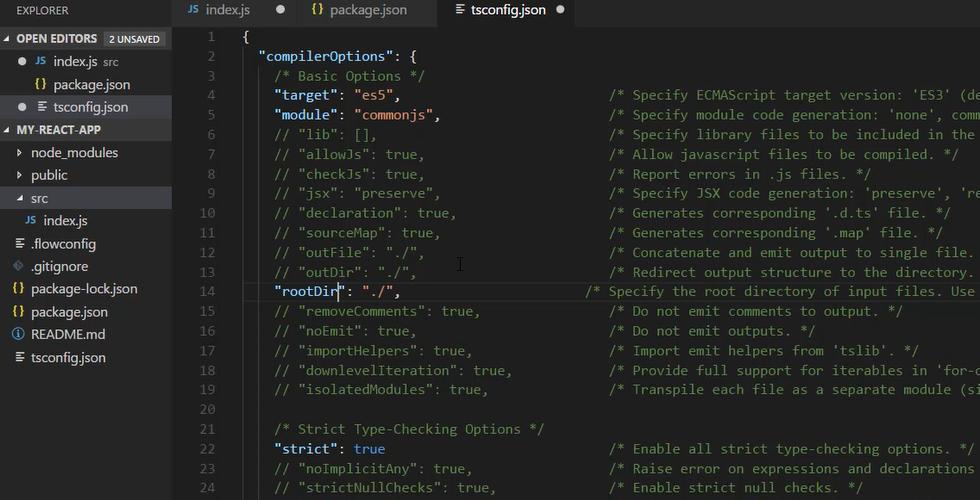
Task: Click Strict Type-Checking Options comment
Action: [x=409, y=429]
